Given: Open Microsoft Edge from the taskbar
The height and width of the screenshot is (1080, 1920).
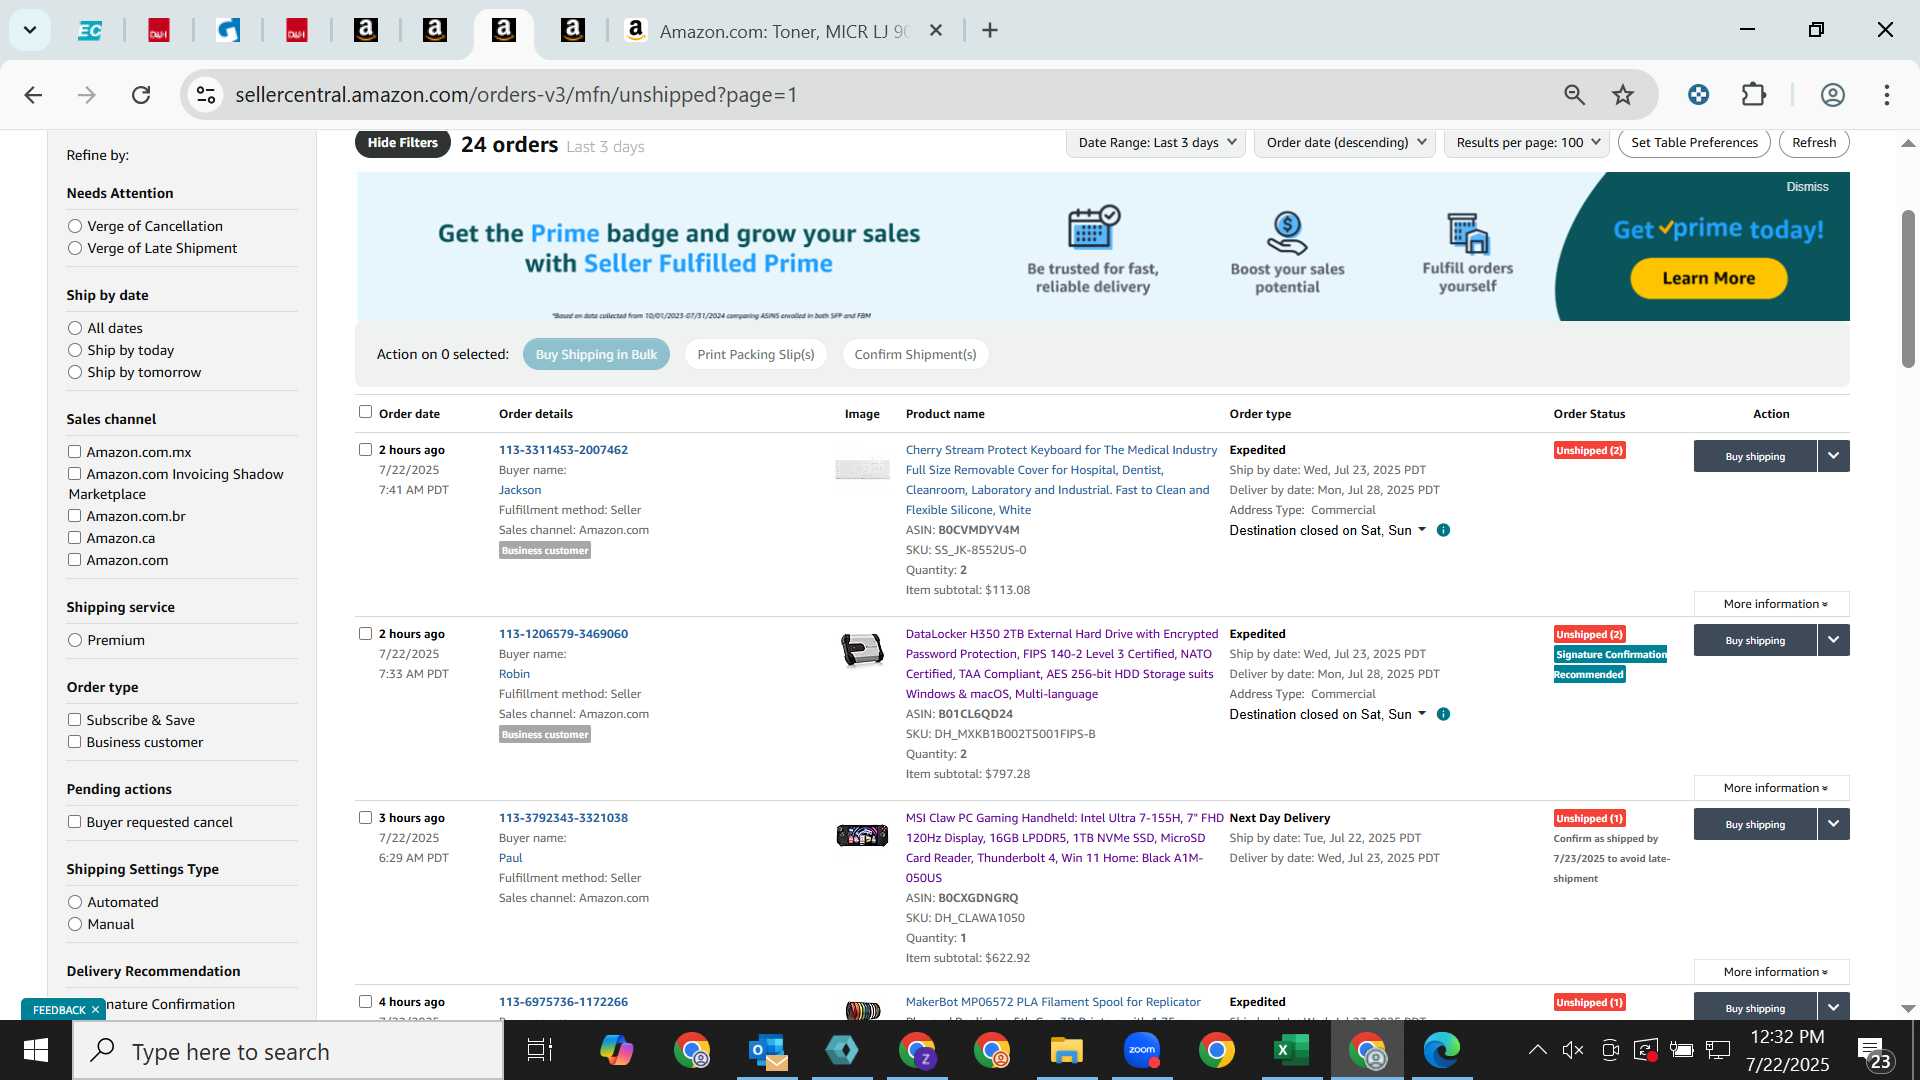Looking at the screenshot, I should (x=1441, y=1050).
